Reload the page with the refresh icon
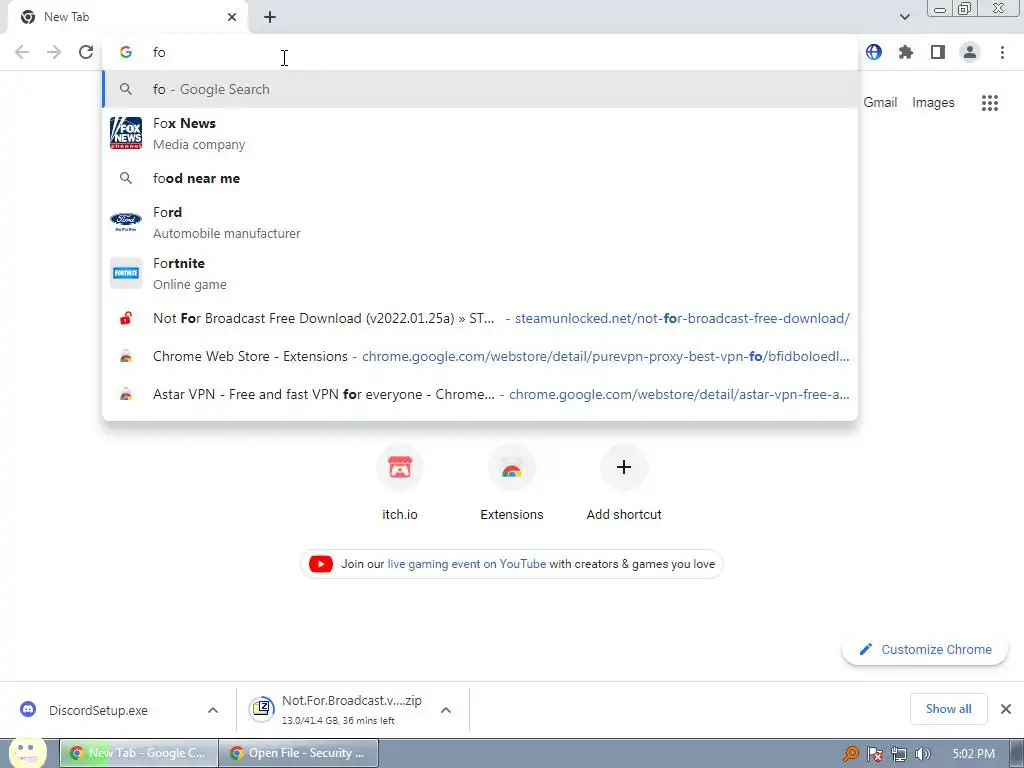Image resolution: width=1024 pixels, height=768 pixels. (x=86, y=52)
